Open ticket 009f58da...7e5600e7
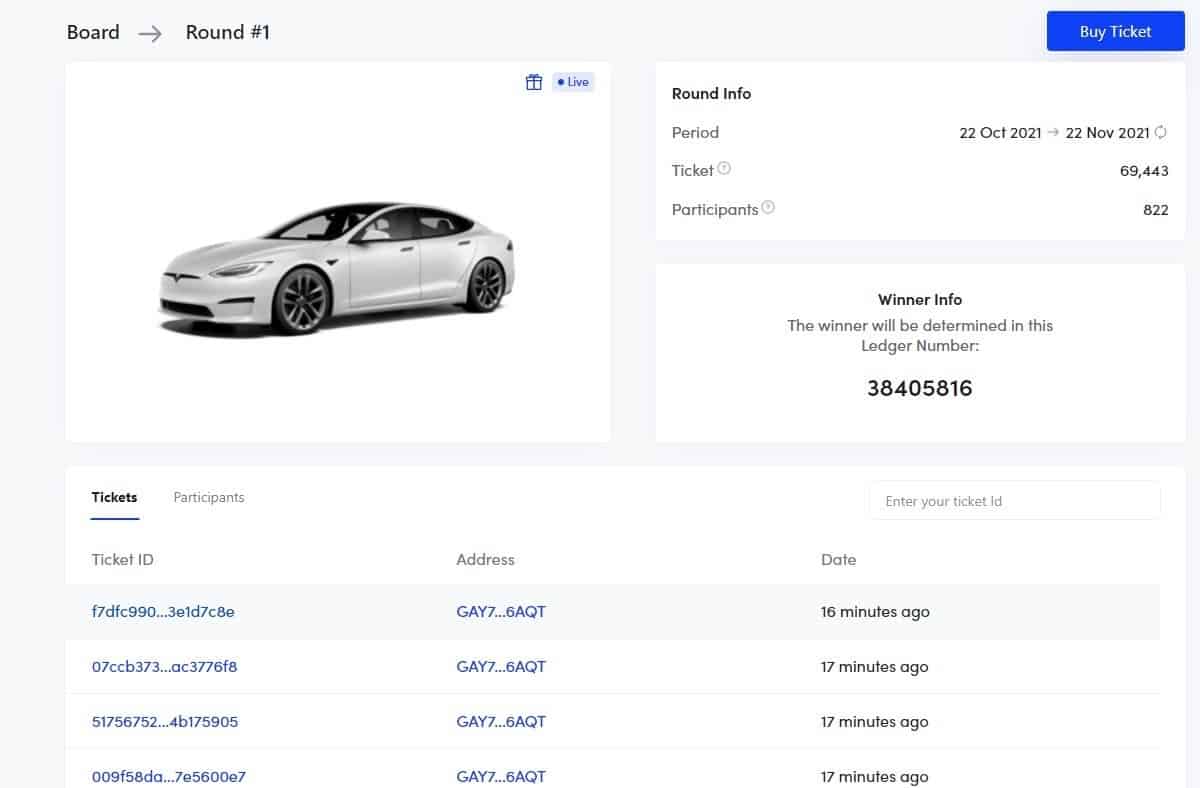The height and width of the screenshot is (788, 1200). click(x=168, y=776)
